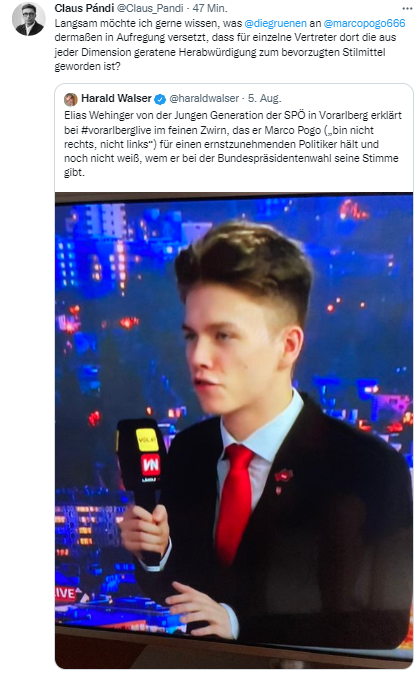The image size is (416, 675).
Task: Open the main tweet text by Pándi
Action: click(230, 45)
